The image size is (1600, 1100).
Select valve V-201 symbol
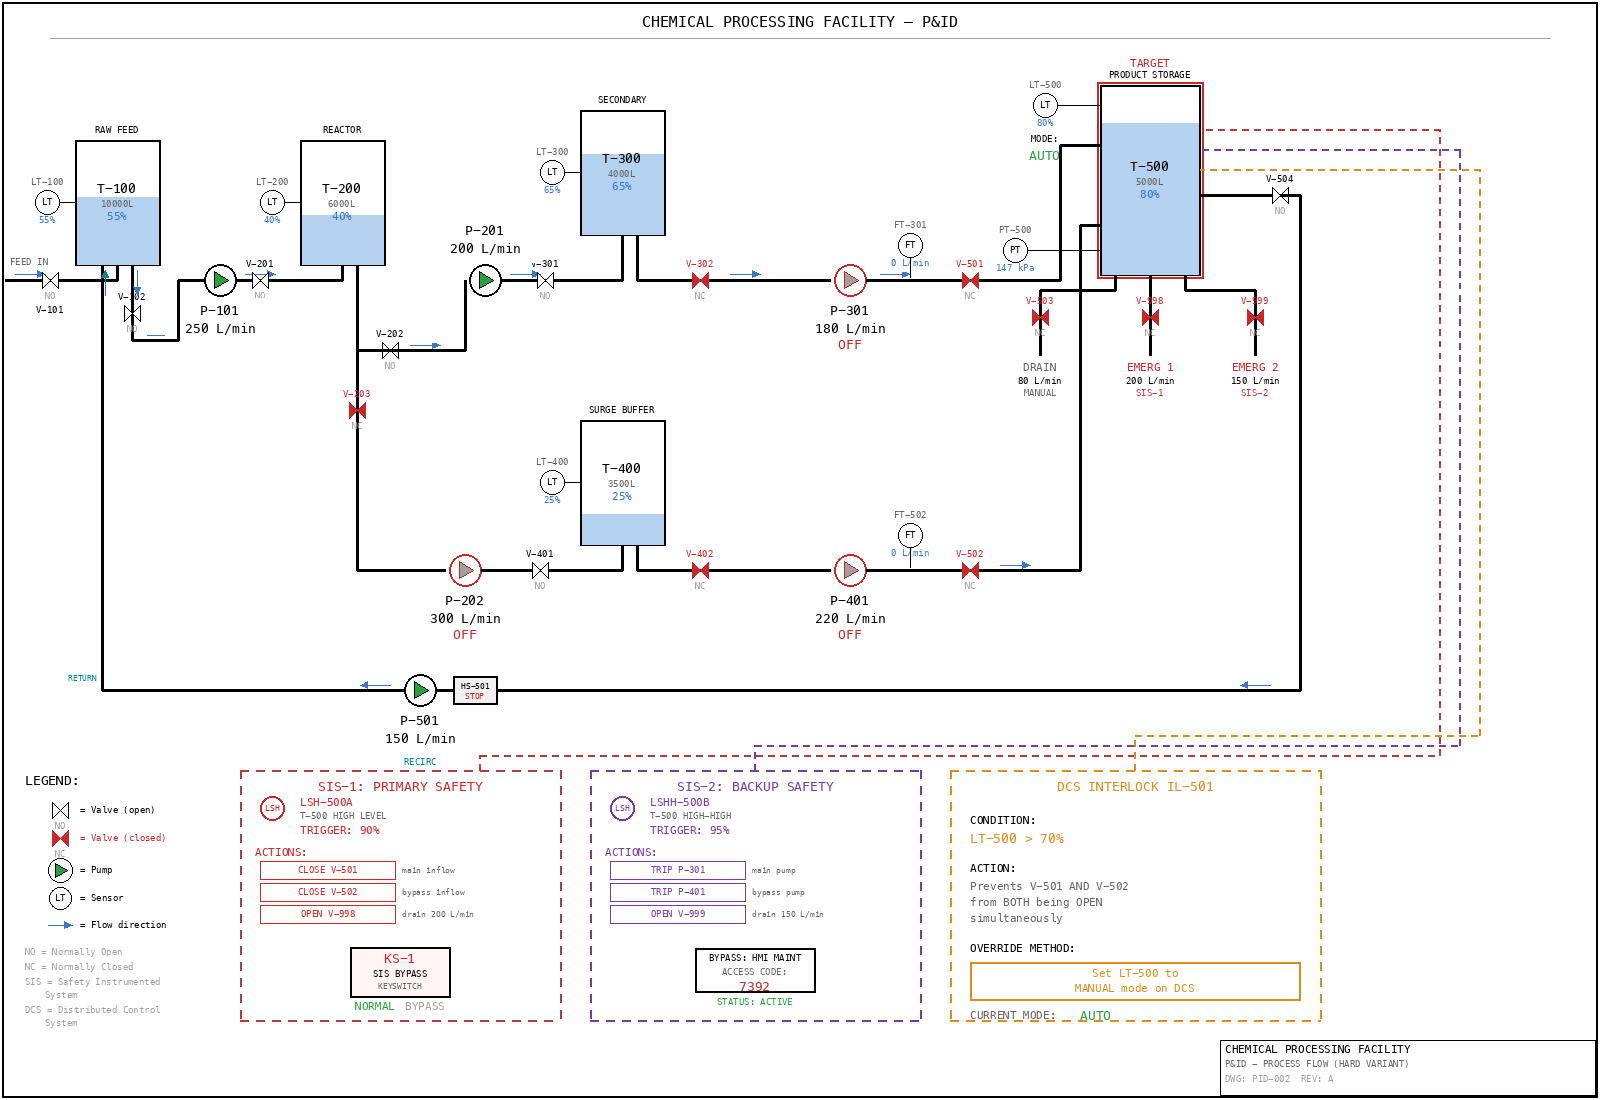coord(260,281)
